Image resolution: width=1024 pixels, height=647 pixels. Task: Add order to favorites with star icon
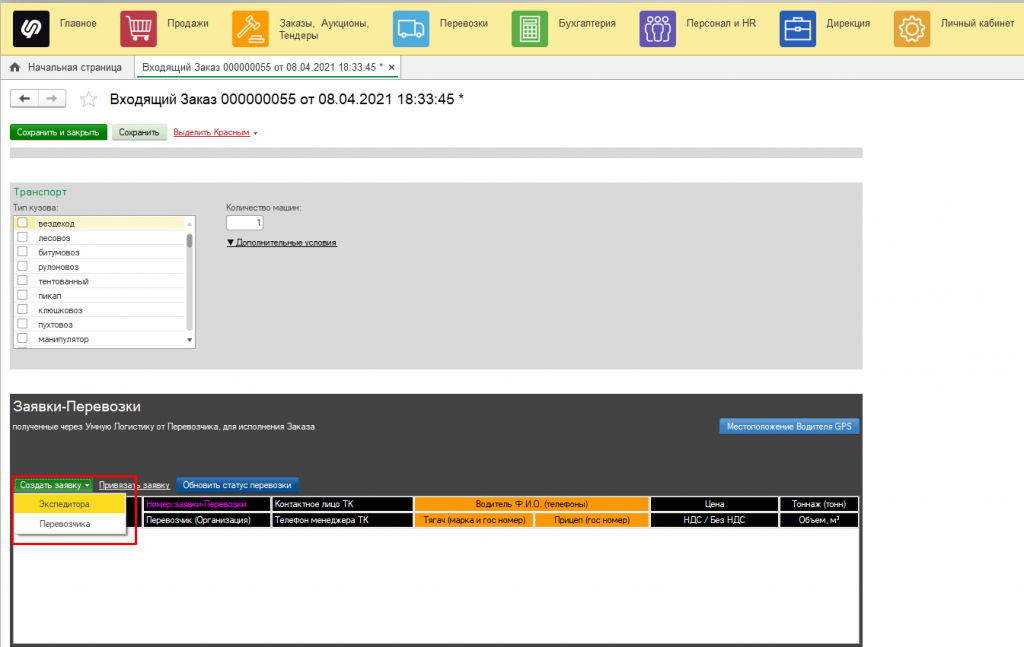click(x=88, y=99)
